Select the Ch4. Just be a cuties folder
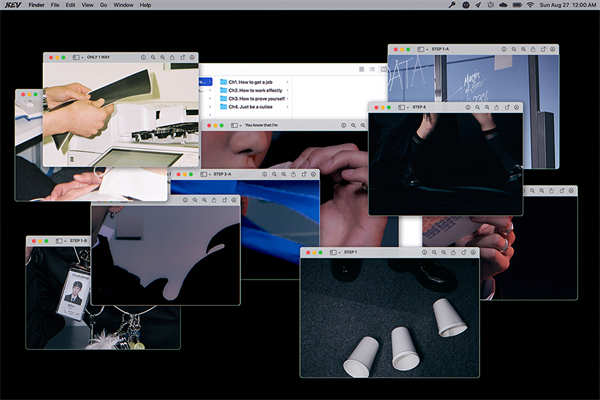The image size is (600, 400). (x=246, y=107)
